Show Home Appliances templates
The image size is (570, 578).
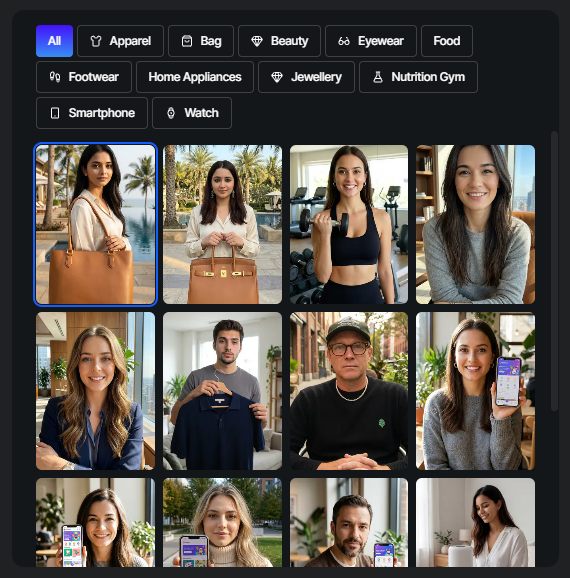(195, 77)
